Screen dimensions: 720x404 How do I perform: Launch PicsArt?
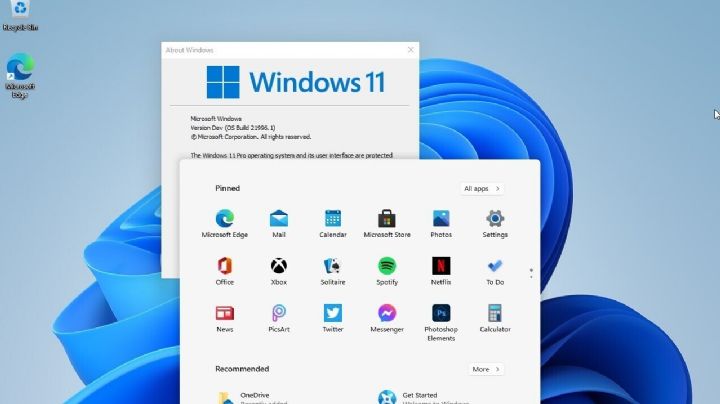click(x=279, y=319)
